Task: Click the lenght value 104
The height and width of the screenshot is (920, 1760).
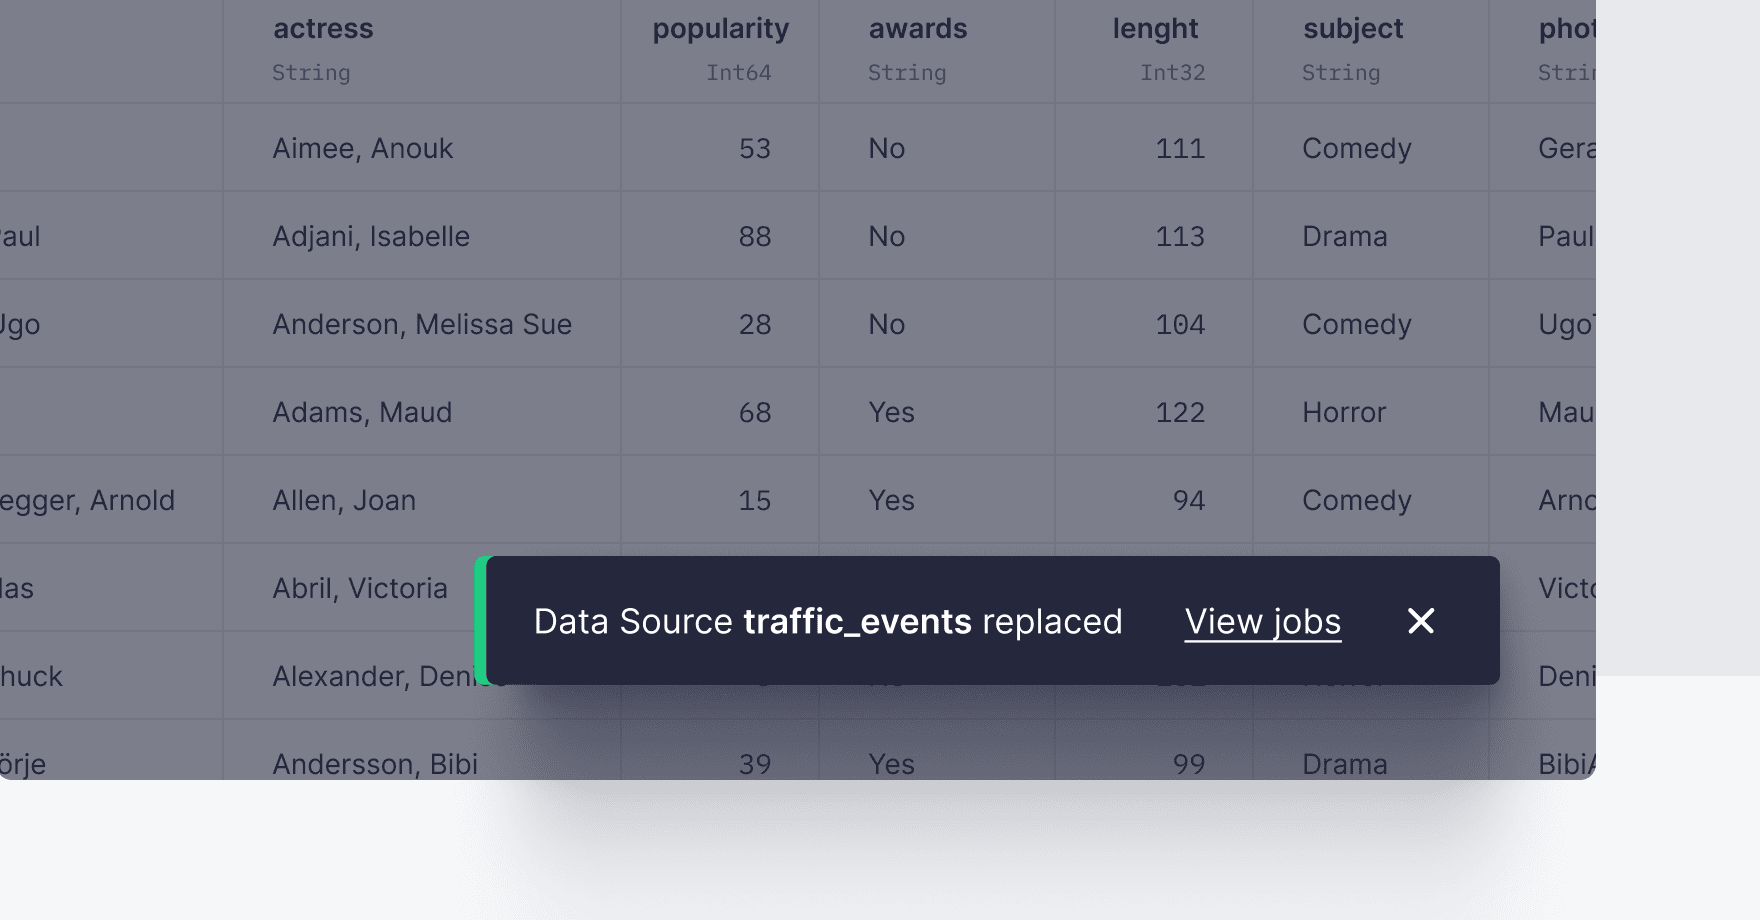Action: pos(1180,324)
